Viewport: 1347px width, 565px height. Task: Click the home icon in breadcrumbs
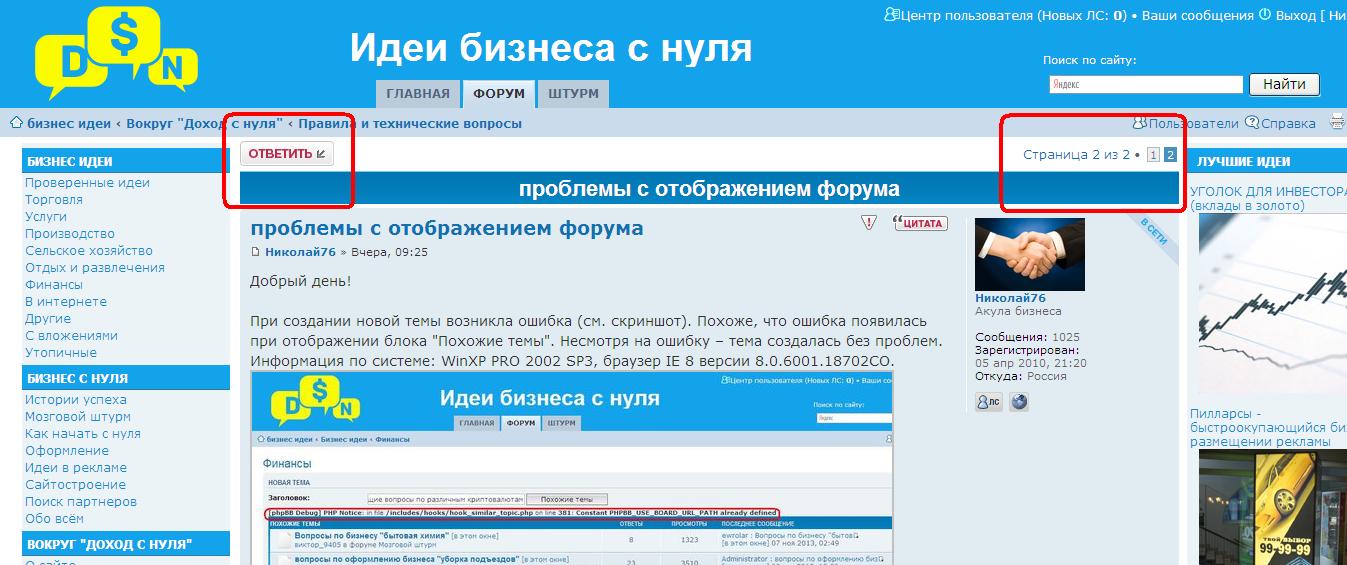pyautogui.click(x=16, y=123)
